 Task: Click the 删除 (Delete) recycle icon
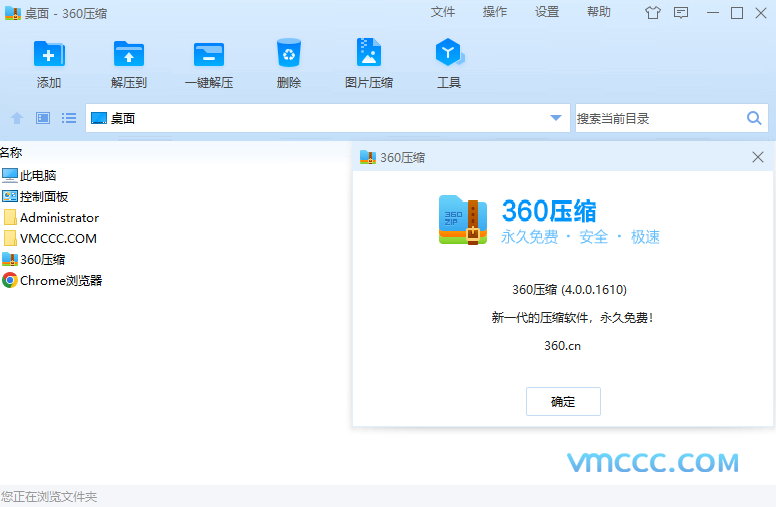pyautogui.click(x=289, y=54)
